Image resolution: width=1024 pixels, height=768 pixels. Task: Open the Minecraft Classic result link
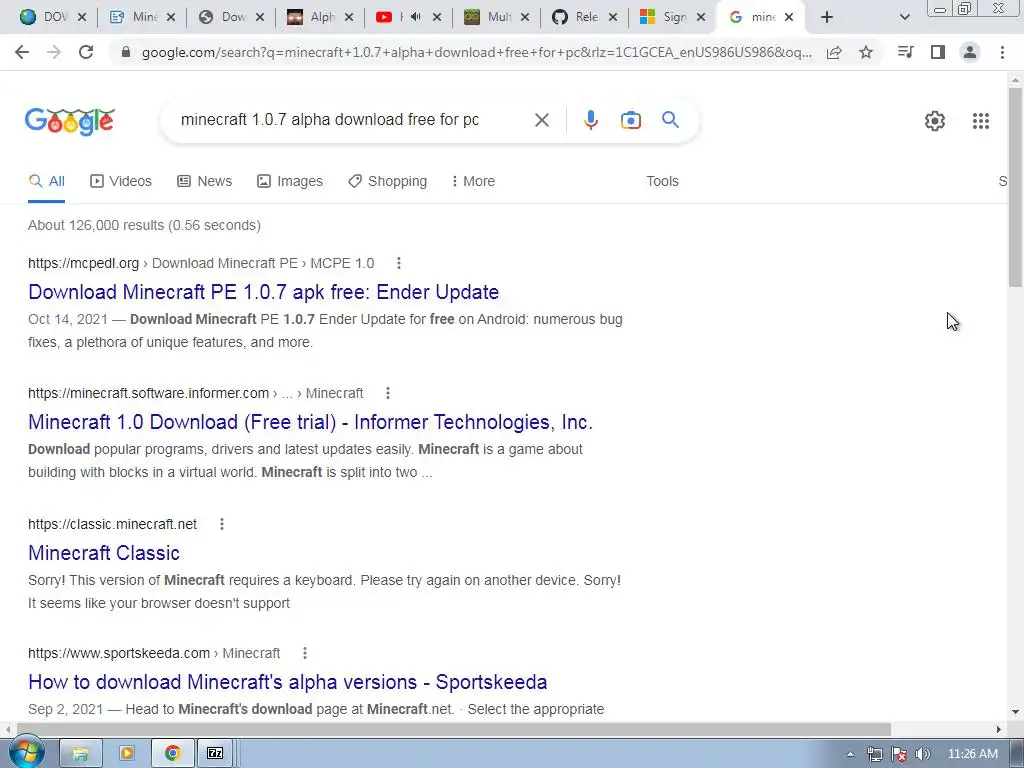point(104,552)
